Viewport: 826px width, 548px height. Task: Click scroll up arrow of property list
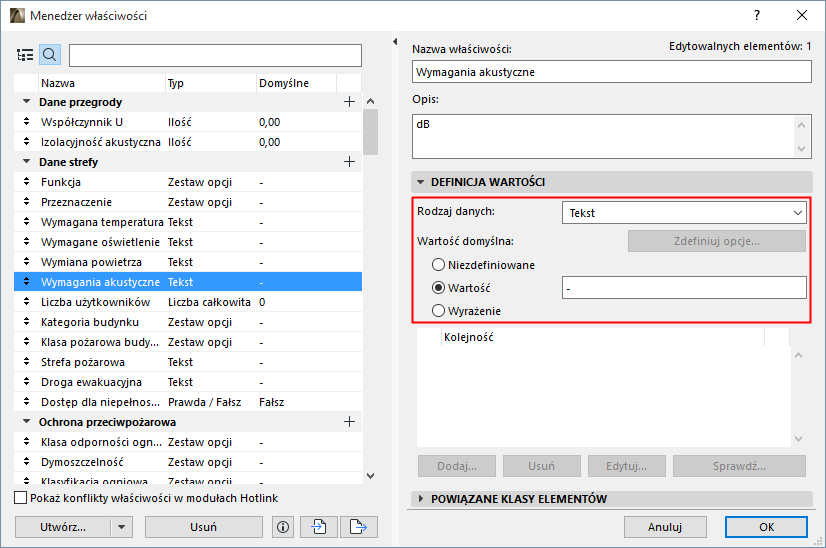(370, 101)
